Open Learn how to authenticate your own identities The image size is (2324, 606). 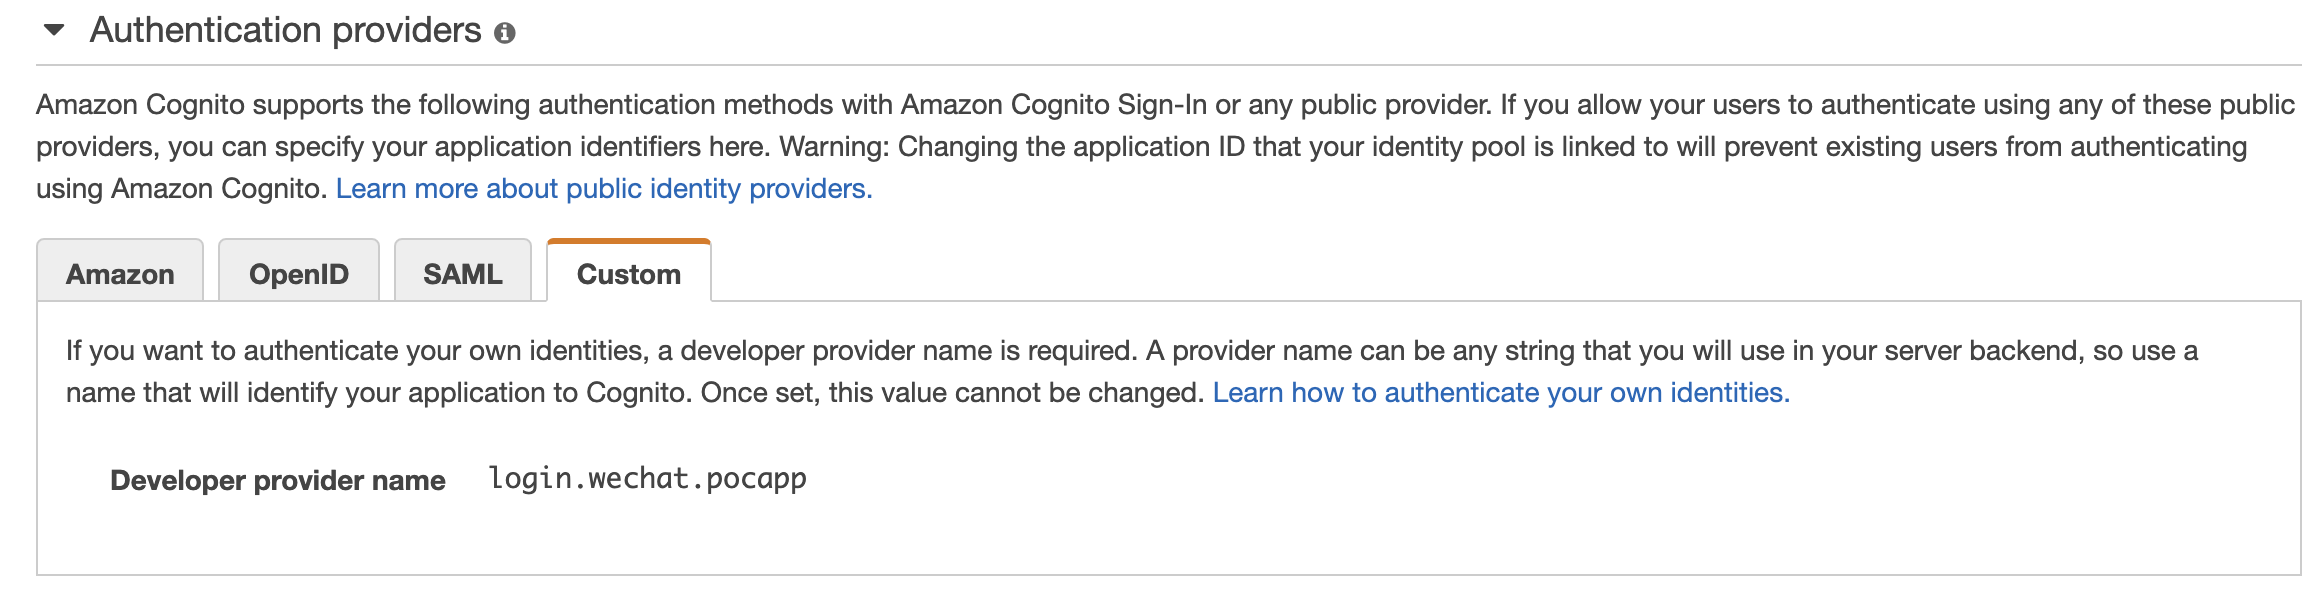pos(1500,393)
